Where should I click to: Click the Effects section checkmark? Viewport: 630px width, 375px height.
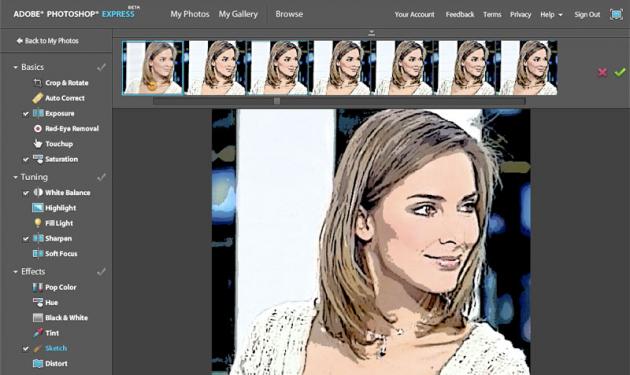[x=102, y=272]
